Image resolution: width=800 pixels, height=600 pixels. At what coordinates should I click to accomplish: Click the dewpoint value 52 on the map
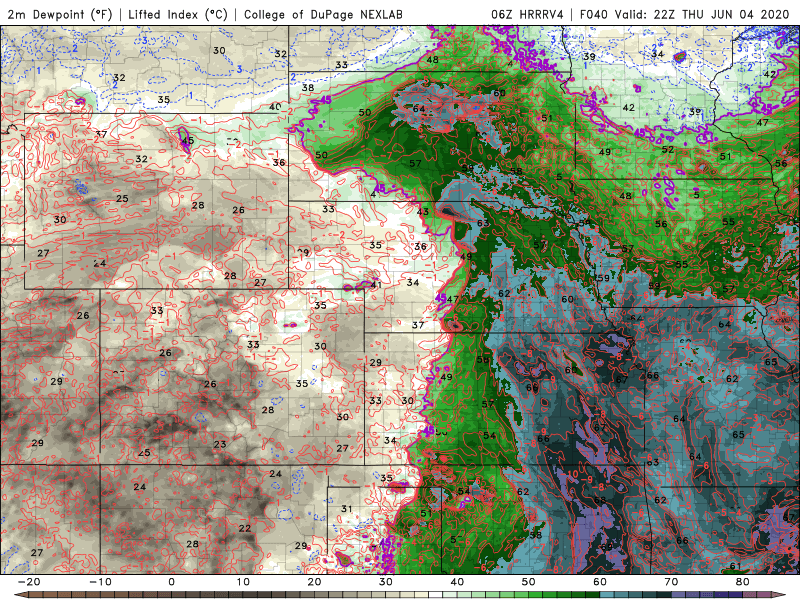(x=668, y=149)
